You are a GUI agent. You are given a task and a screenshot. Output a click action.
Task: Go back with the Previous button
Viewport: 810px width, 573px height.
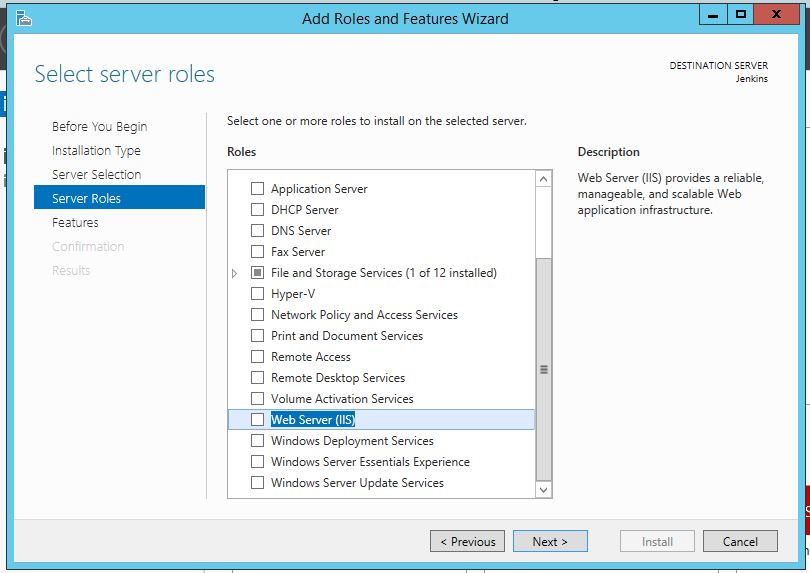(467, 542)
